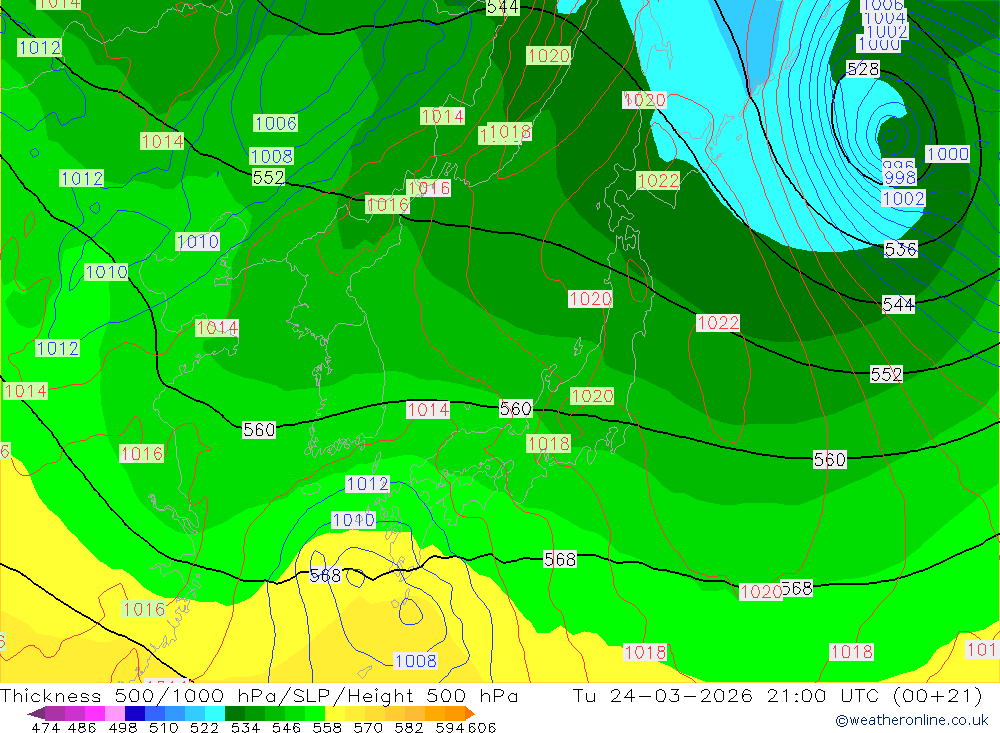This screenshot has height=733, width=1000.
Task: Click the bright yellow swatch beside the greens
Action: tap(335, 713)
